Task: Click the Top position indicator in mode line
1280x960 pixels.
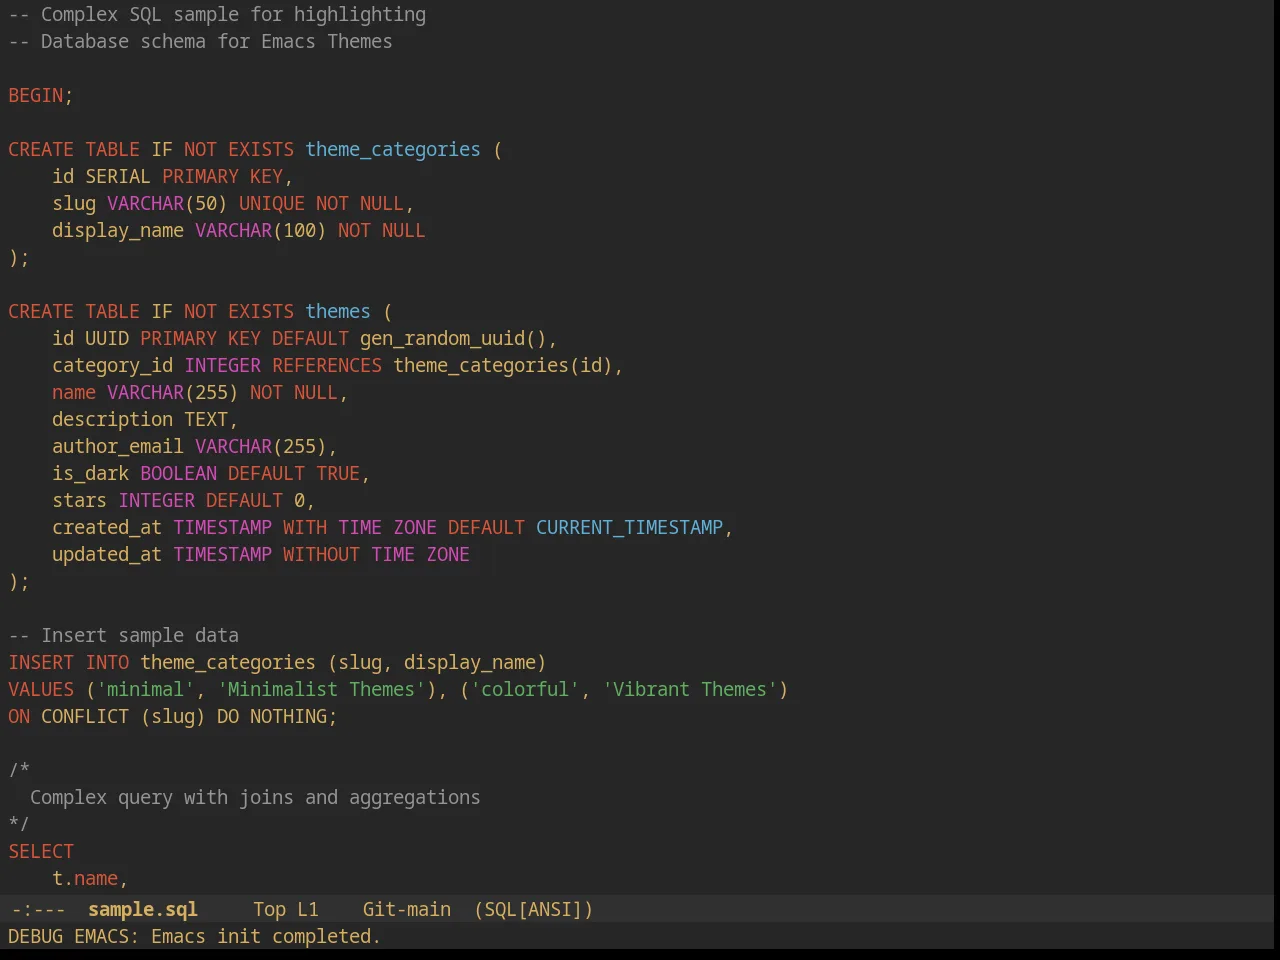Action: pos(269,909)
